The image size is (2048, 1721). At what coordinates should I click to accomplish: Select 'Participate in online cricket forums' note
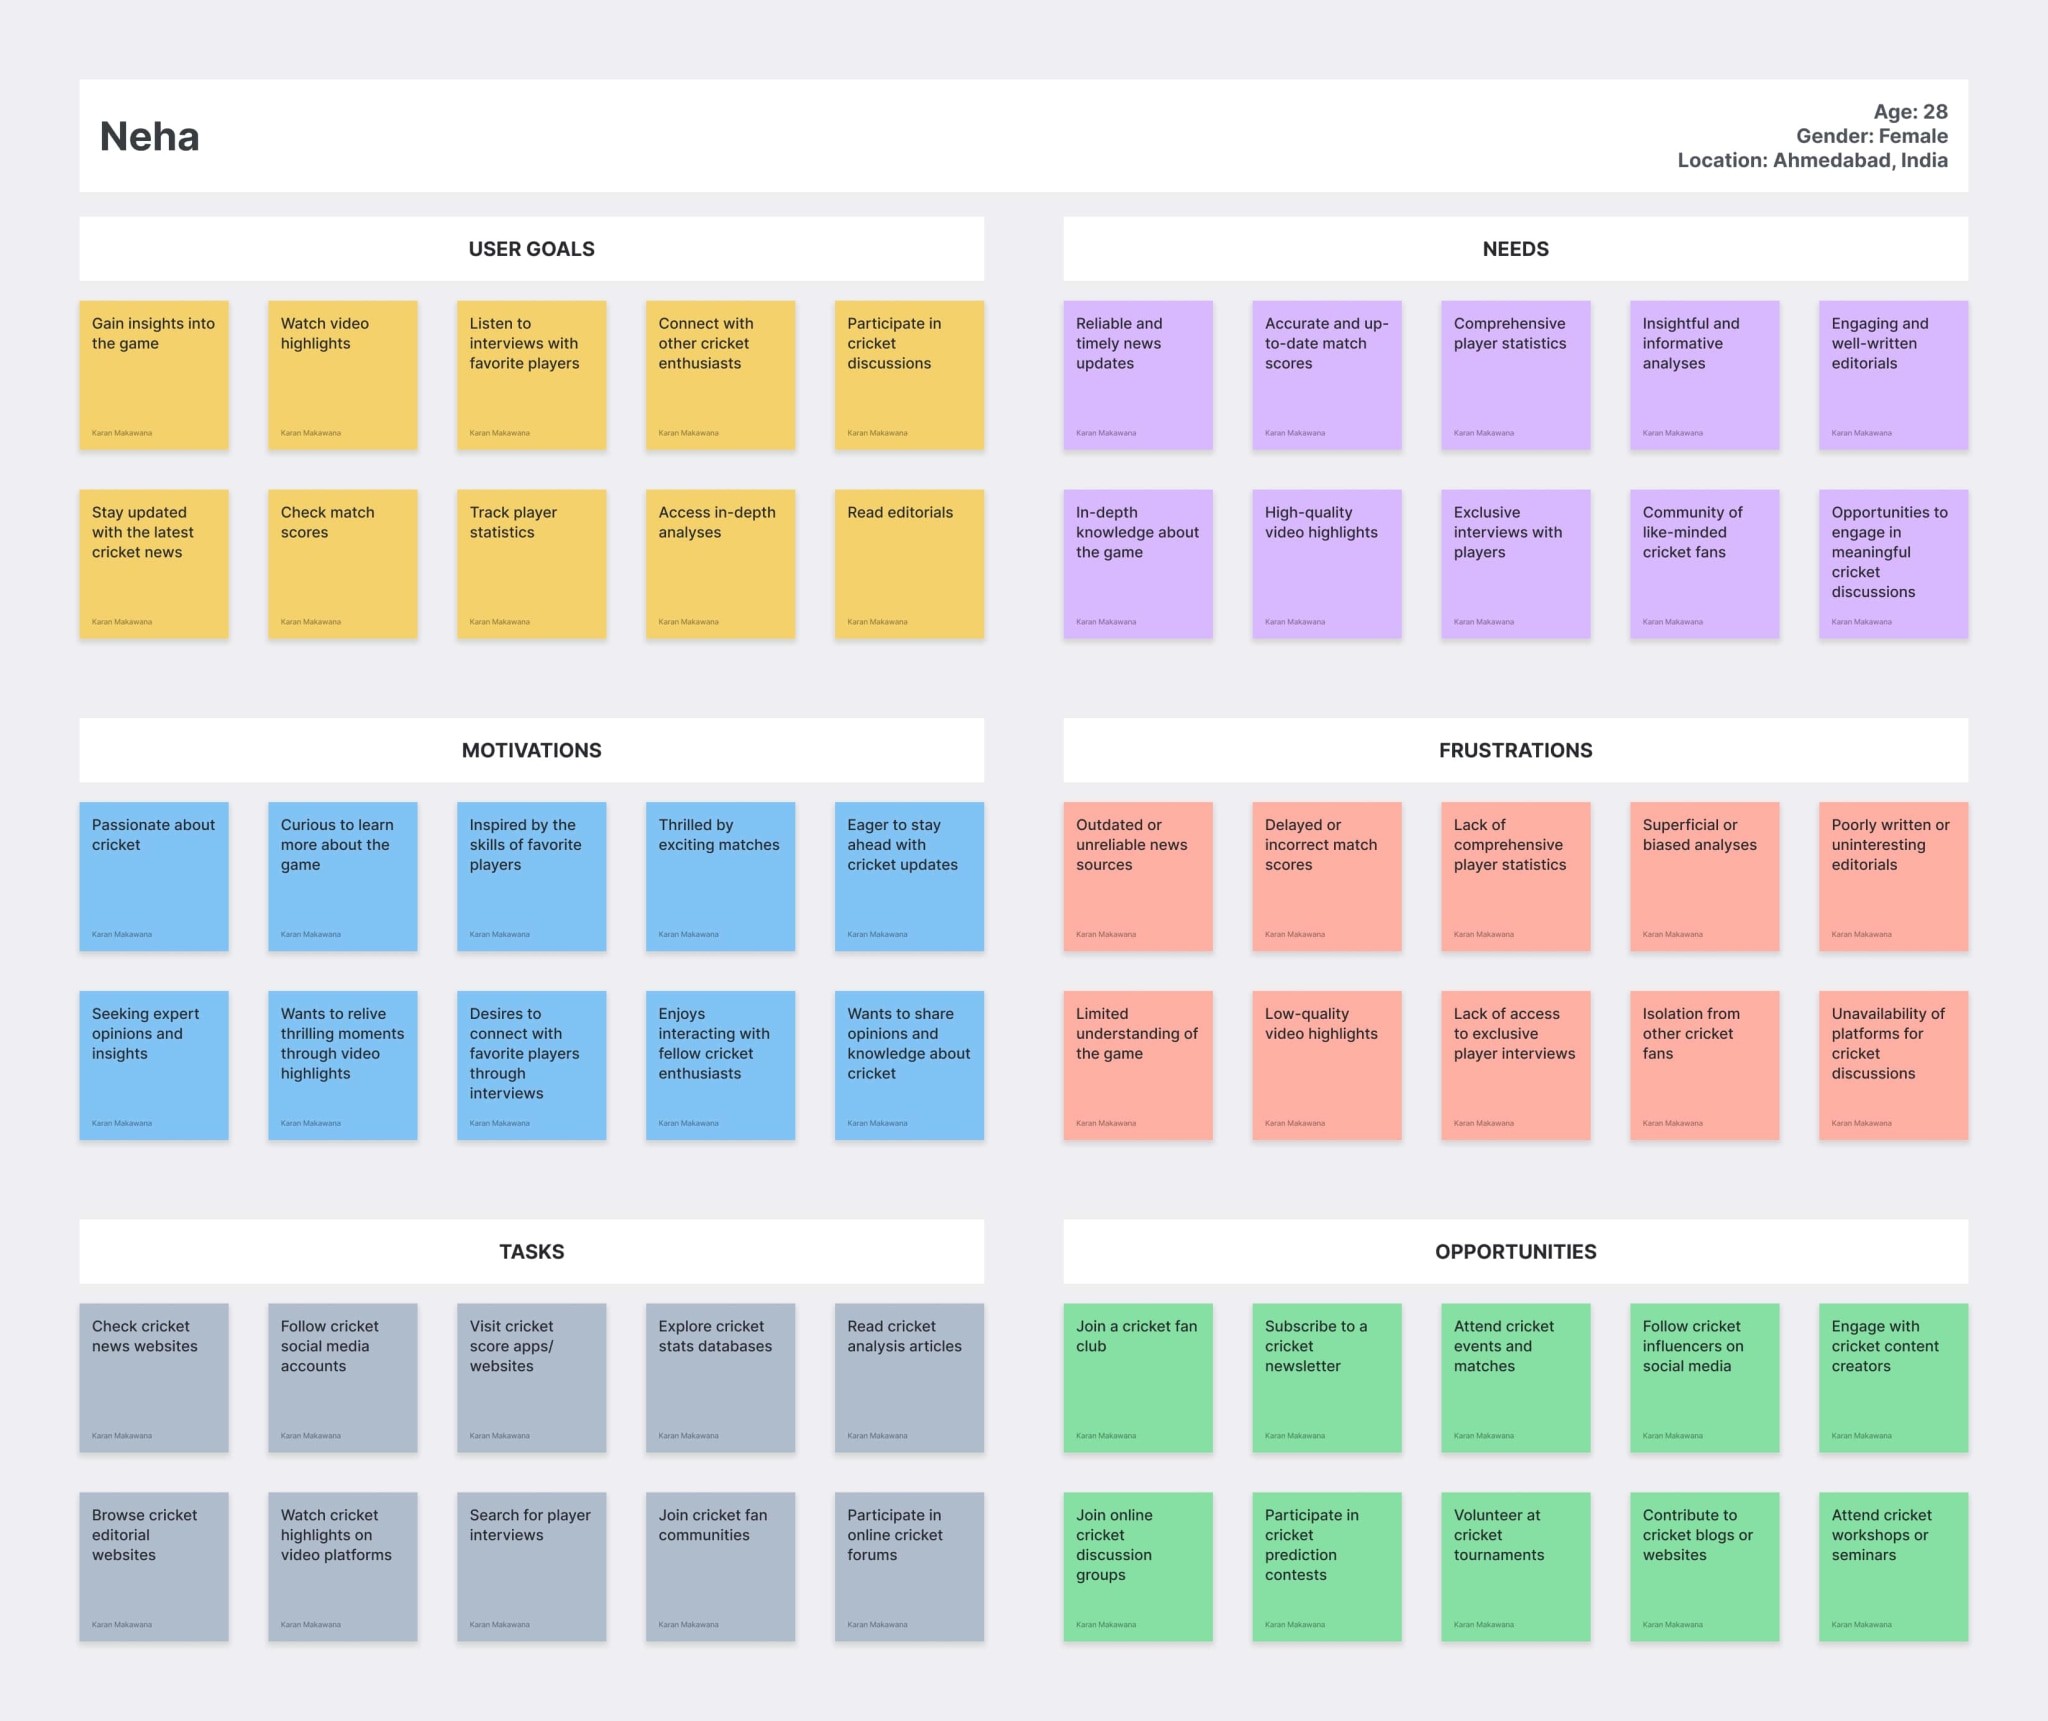[910, 1567]
